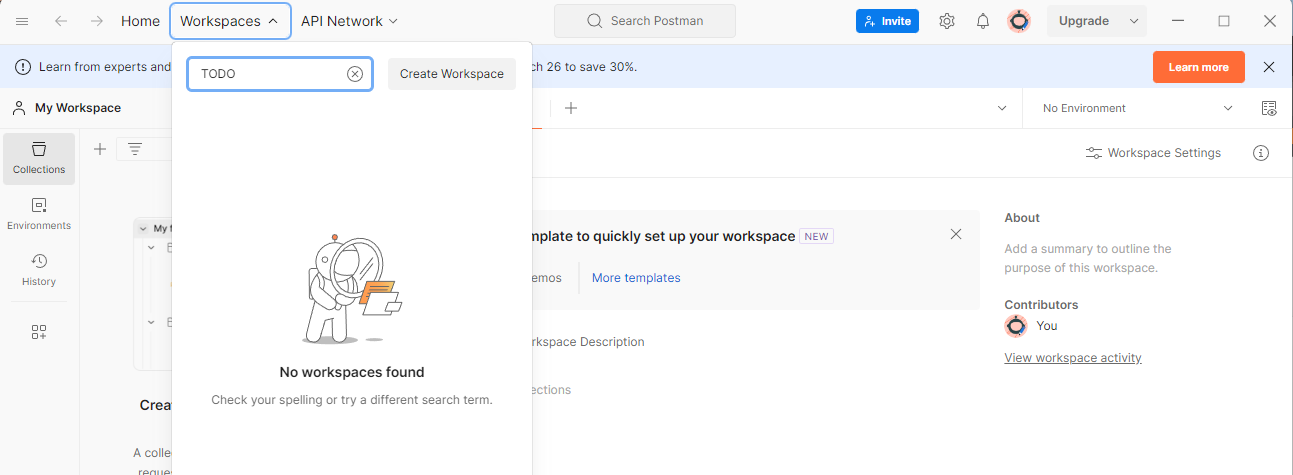1293x475 pixels.
Task: Go back with the left arrow
Action: click(x=61, y=21)
